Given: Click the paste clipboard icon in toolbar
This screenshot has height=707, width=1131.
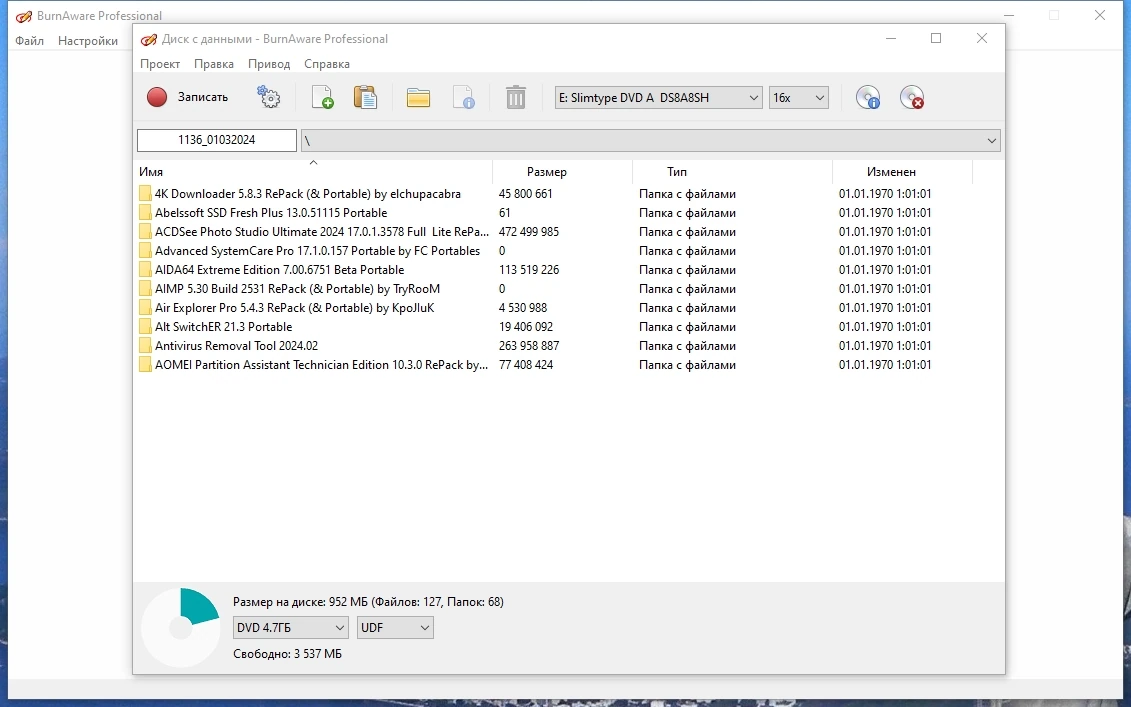Looking at the screenshot, I should (365, 97).
